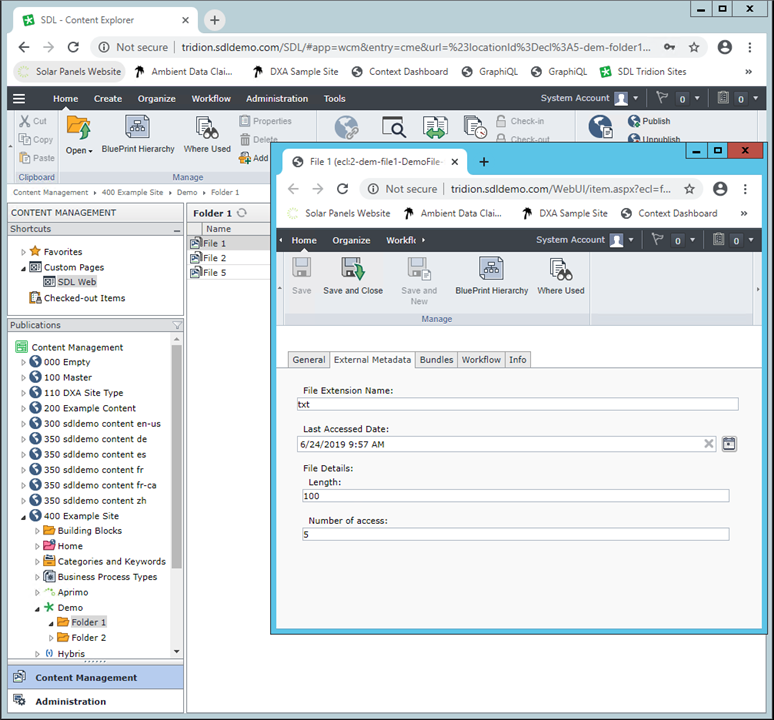Show more bookmarks in Content Explorer window
The image size is (774, 720).
(x=748, y=72)
